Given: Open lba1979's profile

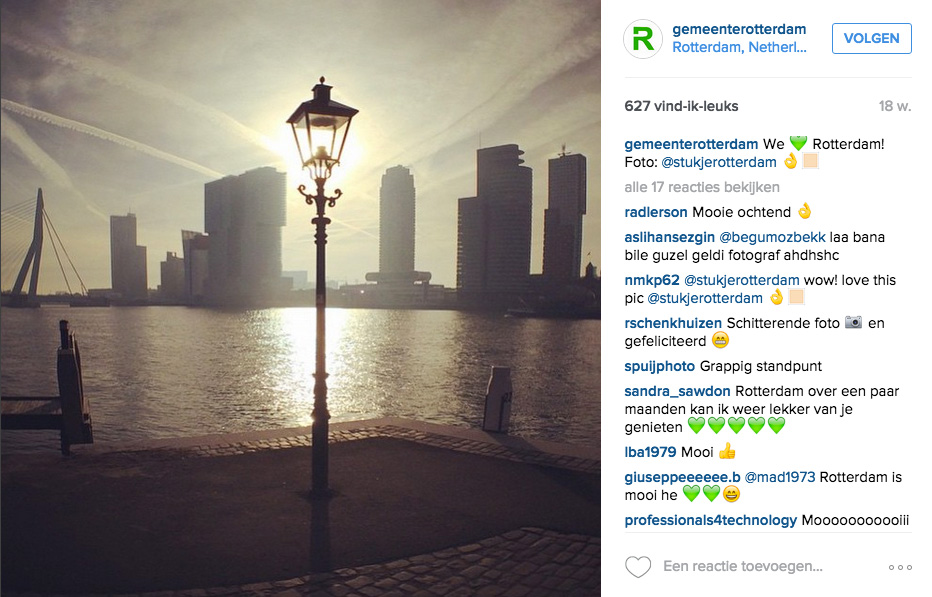Looking at the screenshot, I should [x=650, y=452].
